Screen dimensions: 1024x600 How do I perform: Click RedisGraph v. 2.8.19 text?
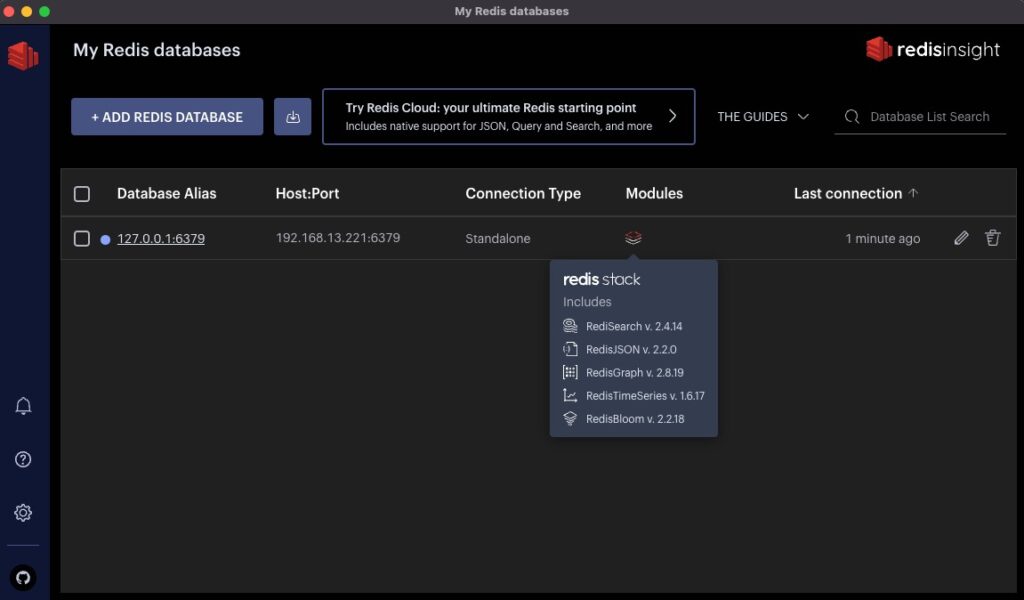point(635,373)
